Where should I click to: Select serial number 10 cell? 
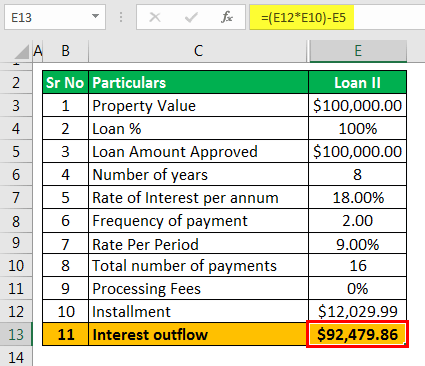point(65,311)
